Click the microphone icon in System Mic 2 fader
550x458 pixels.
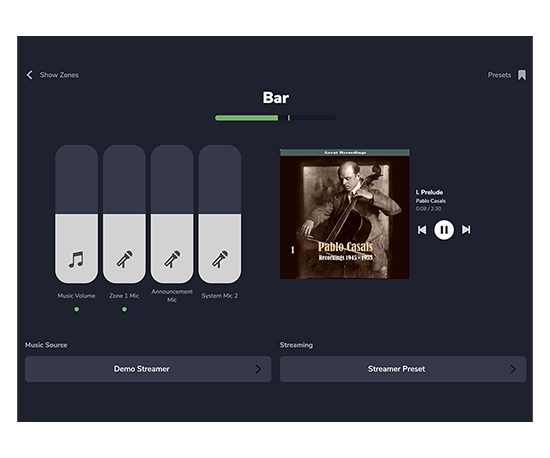click(220, 260)
